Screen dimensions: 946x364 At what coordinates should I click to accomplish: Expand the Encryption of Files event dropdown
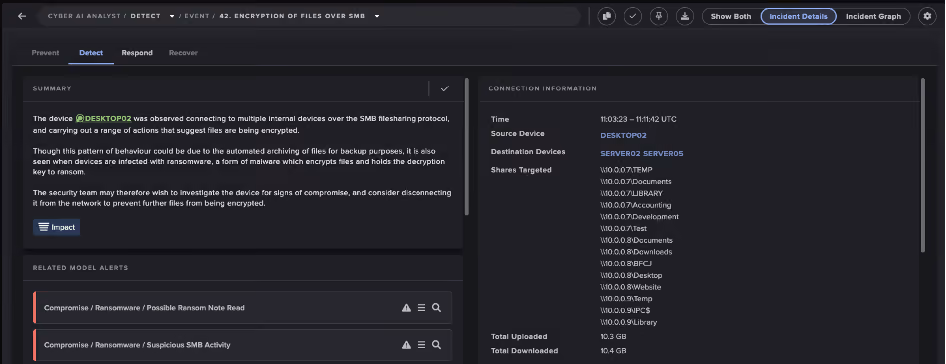(x=377, y=16)
